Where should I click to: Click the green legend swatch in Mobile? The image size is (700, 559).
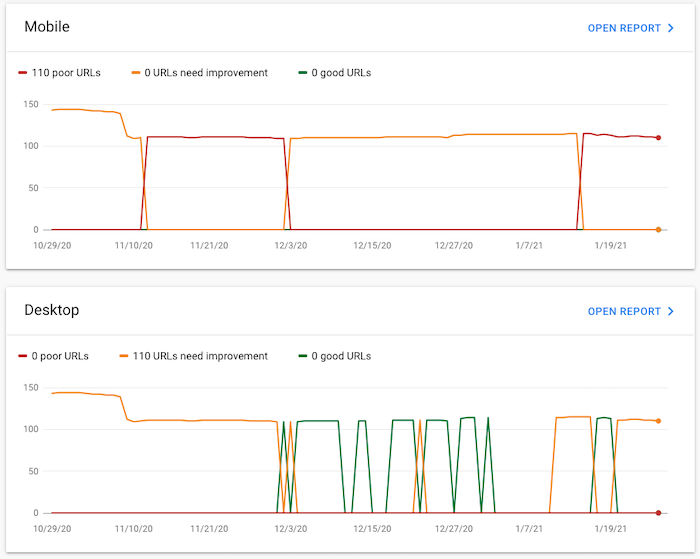tap(303, 72)
